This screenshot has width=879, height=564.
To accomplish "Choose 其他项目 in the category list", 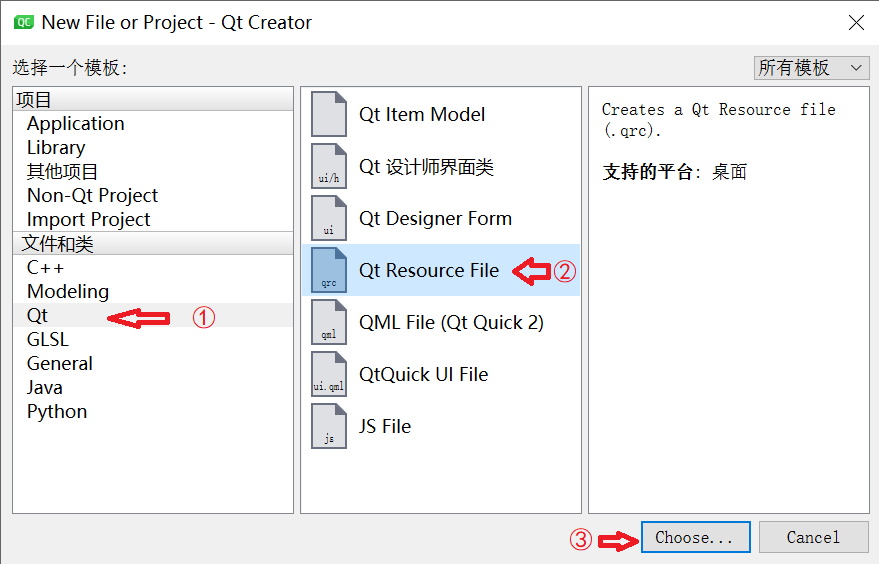I will pos(62,172).
